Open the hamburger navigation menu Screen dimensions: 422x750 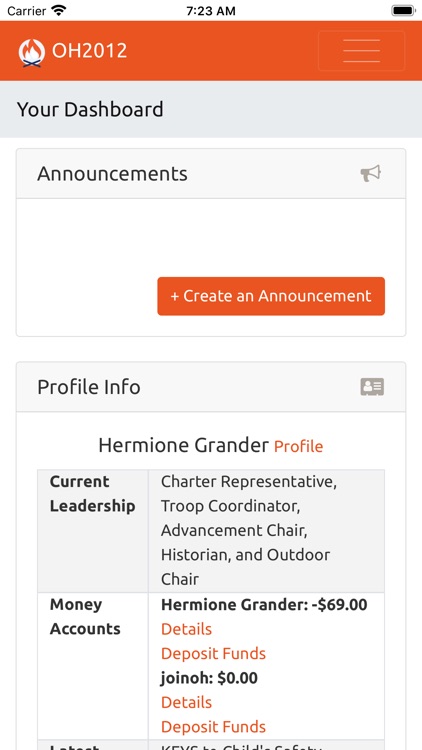pyautogui.click(x=361, y=51)
